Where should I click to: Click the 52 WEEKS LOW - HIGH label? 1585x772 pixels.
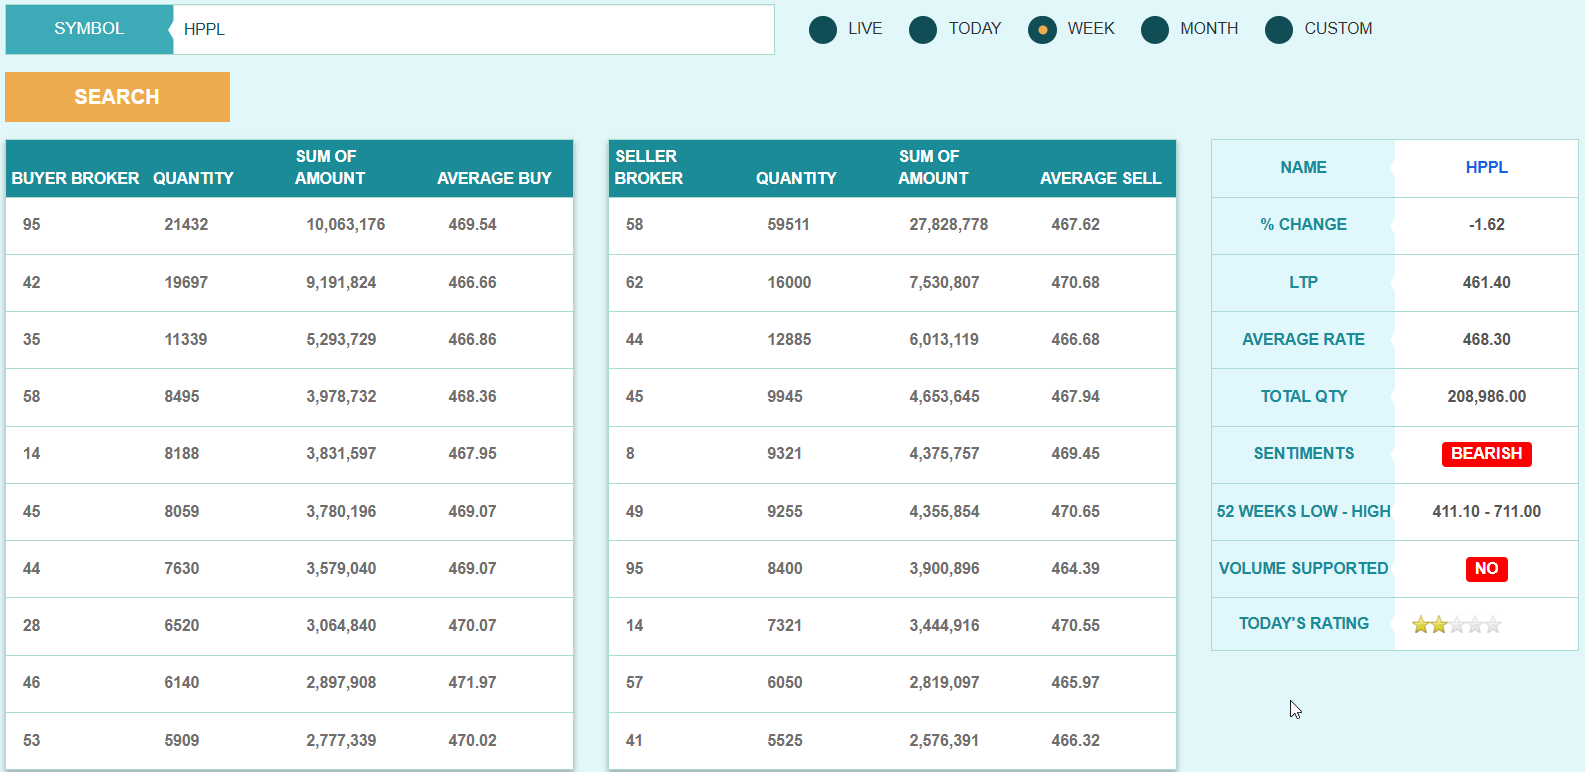pyautogui.click(x=1303, y=512)
